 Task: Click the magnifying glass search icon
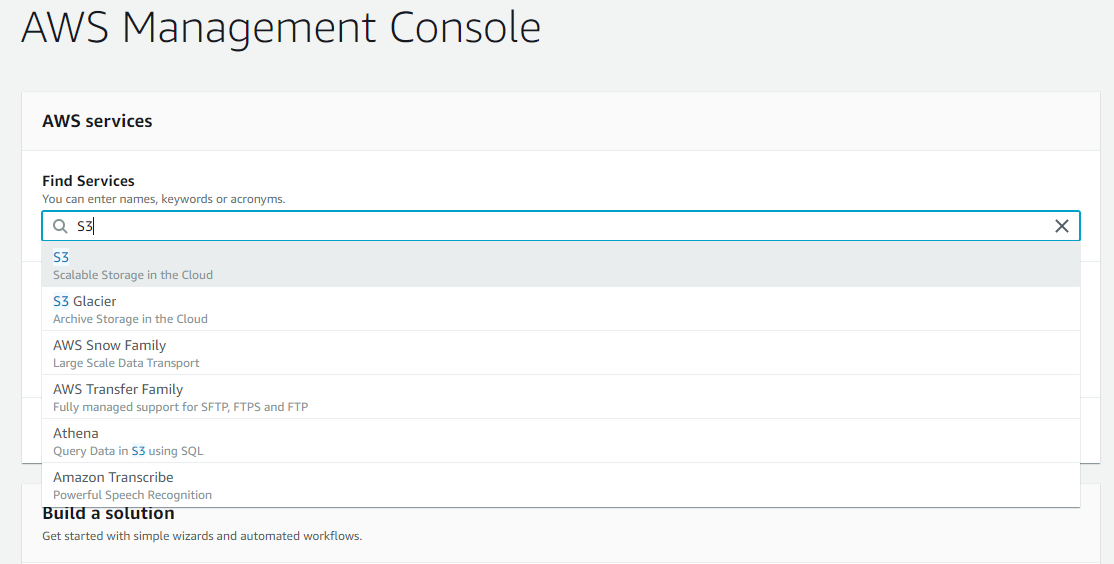click(x=60, y=226)
